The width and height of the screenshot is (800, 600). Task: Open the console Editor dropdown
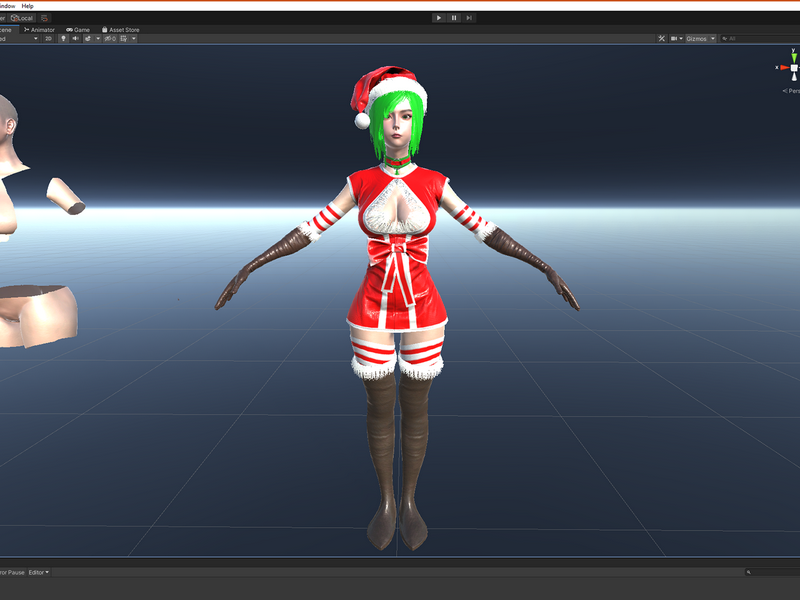point(39,572)
